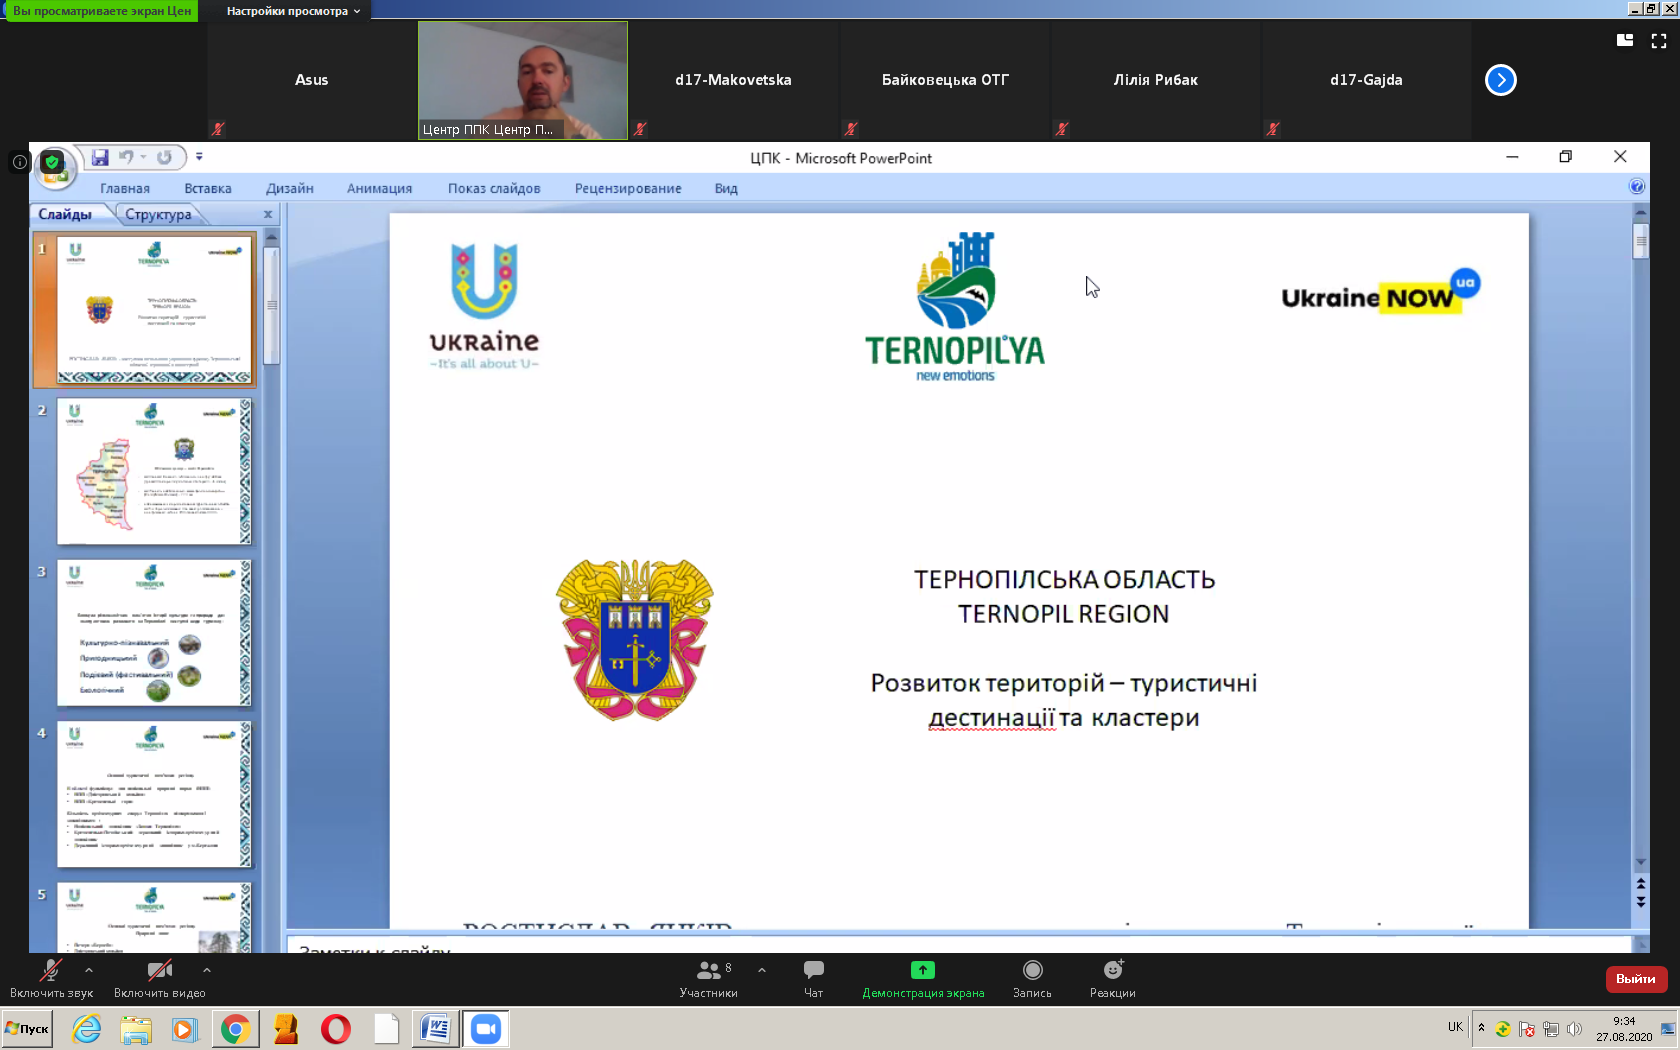Image resolution: width=1680 pixels, height=1050 pixels.
Task: Open the Participants panel in Zoom
Action: point(708,979)
